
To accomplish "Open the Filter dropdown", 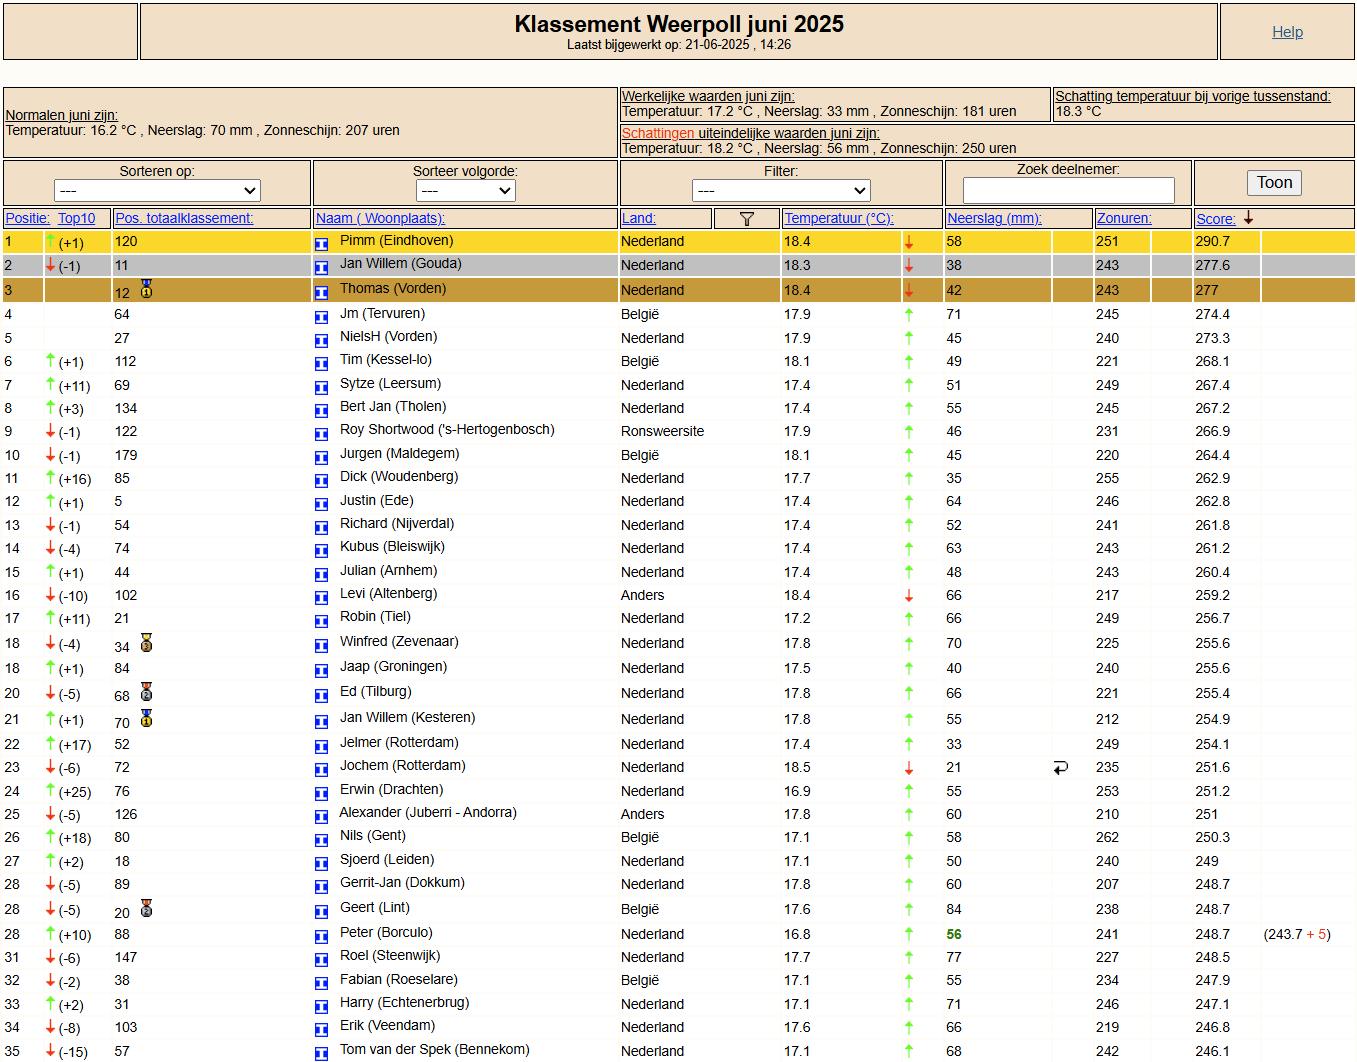I will click(x=781, y=190).
